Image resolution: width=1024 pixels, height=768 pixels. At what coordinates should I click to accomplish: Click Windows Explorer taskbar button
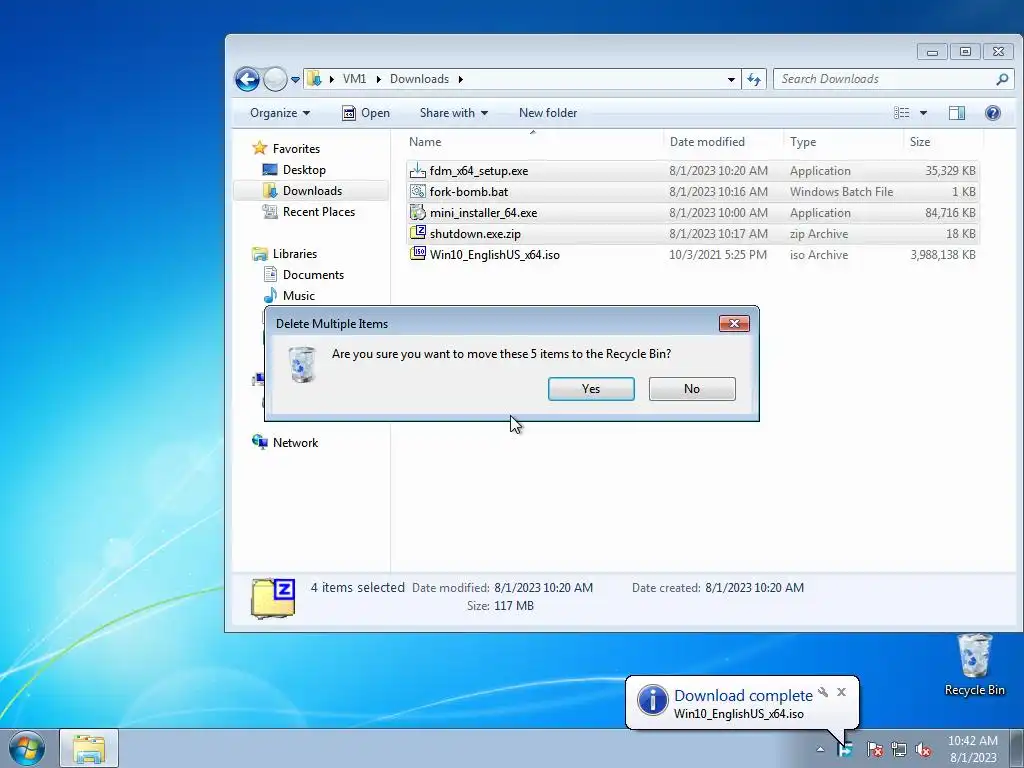[x=89, y=748]
